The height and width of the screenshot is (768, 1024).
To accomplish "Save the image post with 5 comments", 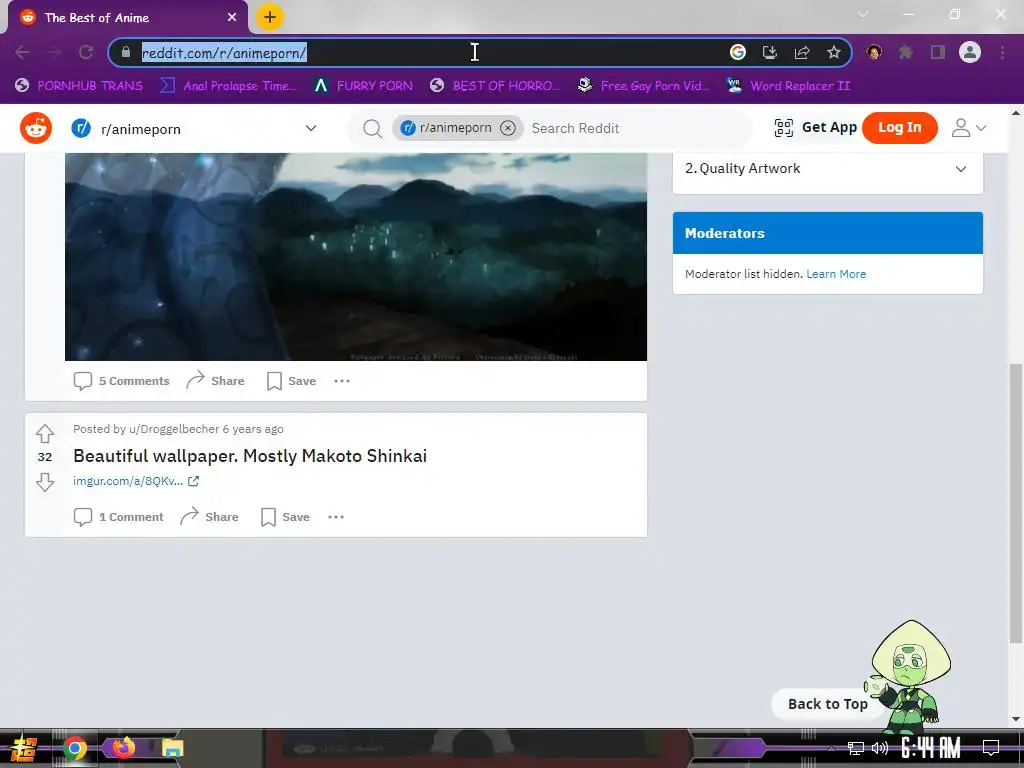I will [x=291, y=381].
